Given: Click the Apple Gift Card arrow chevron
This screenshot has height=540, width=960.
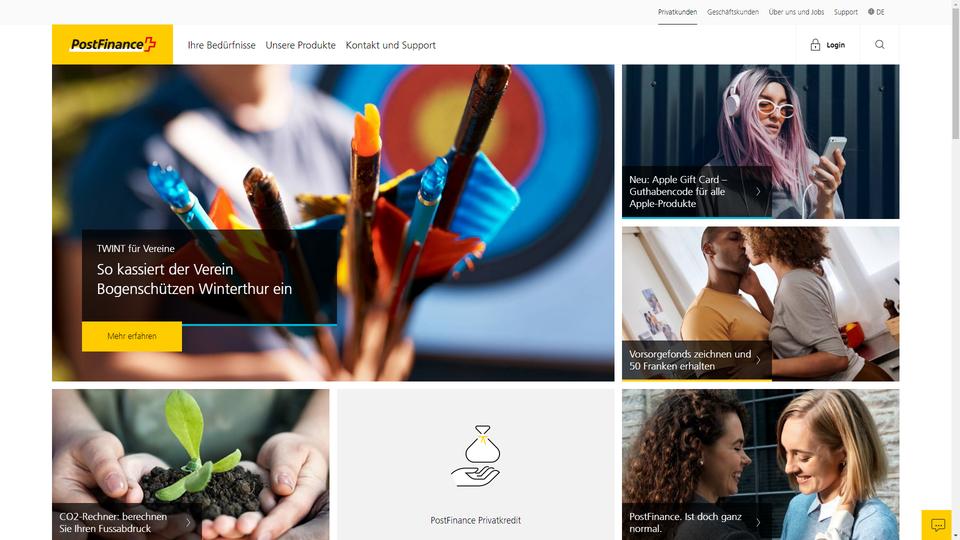Looking at the screenshot, I should pos(758,192).
